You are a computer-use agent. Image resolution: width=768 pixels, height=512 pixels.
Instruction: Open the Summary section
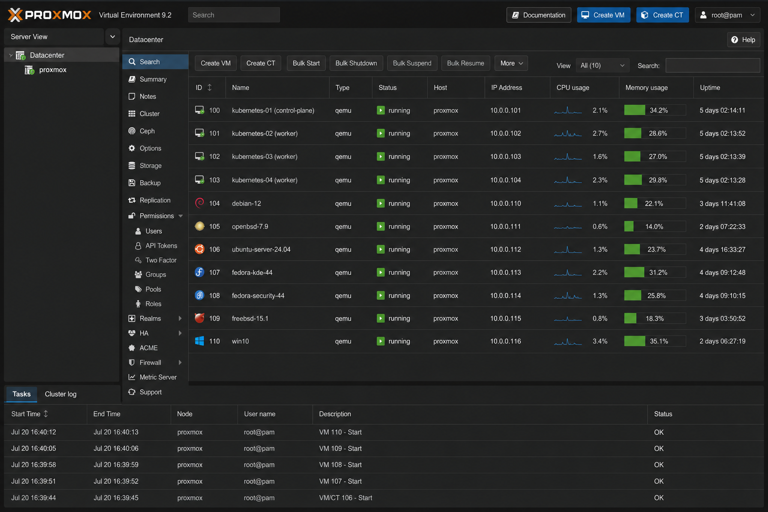click(x=155, y=79)
